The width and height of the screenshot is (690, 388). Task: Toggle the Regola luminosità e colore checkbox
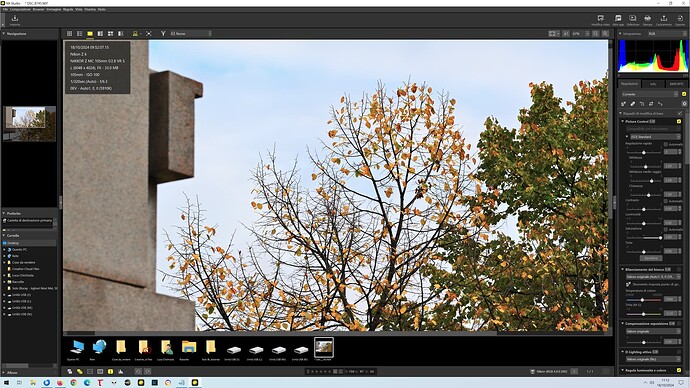click(x=679, y=370)
